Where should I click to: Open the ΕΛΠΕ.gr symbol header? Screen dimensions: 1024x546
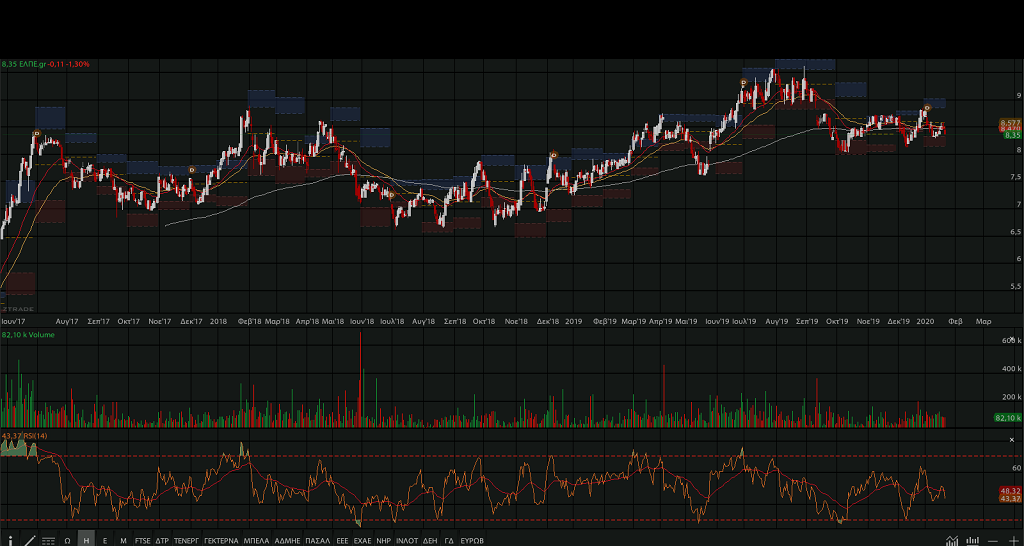pos(46,64)
